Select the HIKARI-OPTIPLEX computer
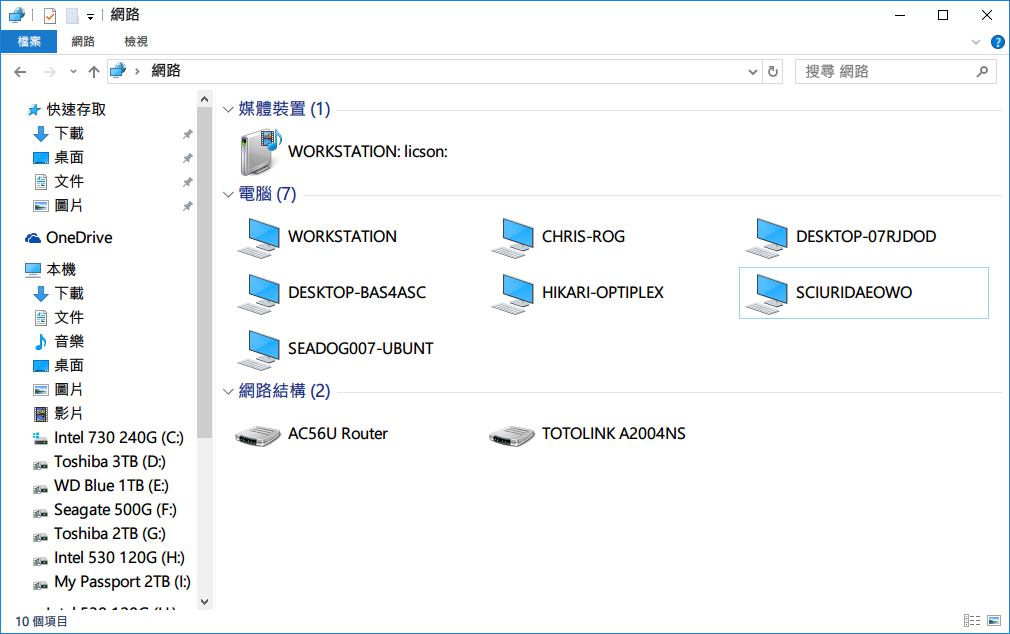1010x634 pixels. pos(577,293)
